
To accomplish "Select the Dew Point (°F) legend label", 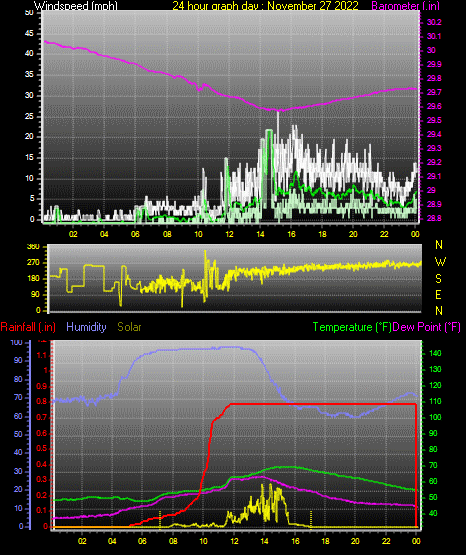I will 426,327.
